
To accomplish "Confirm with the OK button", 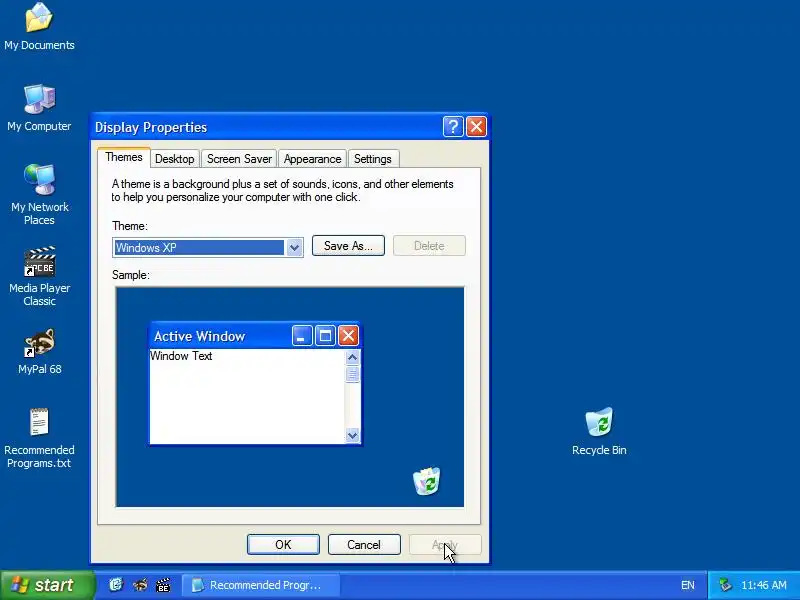I will (283, 544).
